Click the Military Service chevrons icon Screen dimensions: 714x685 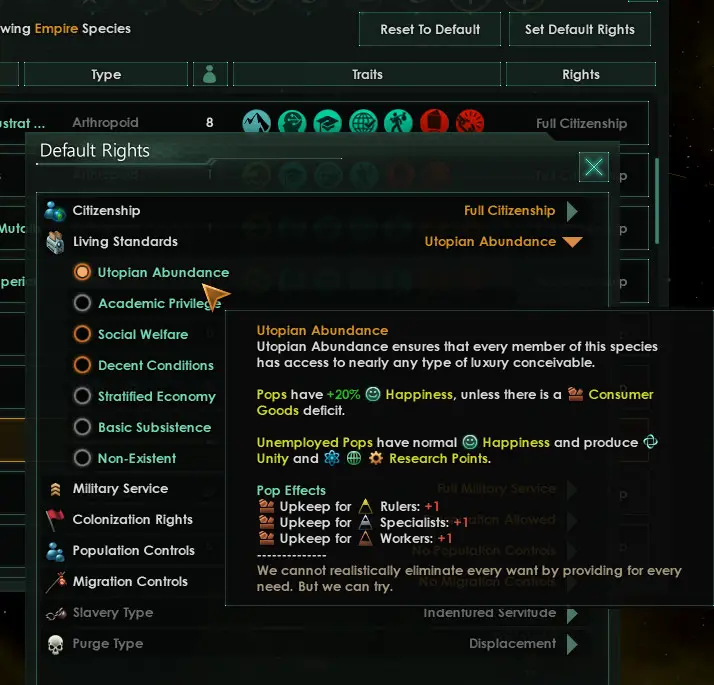click(55, 489)
